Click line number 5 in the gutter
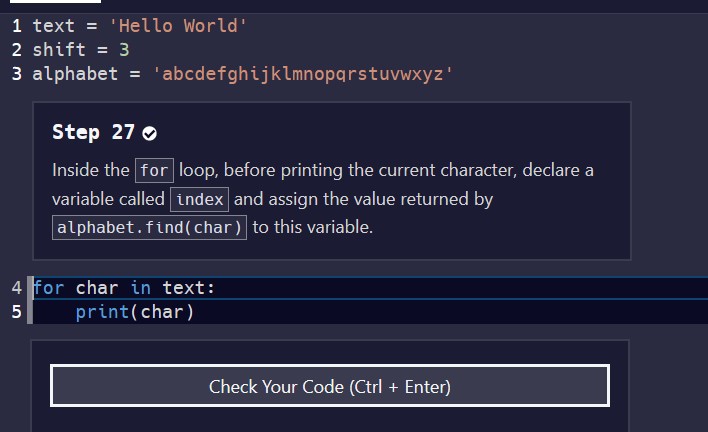 (x=17, y=312)
